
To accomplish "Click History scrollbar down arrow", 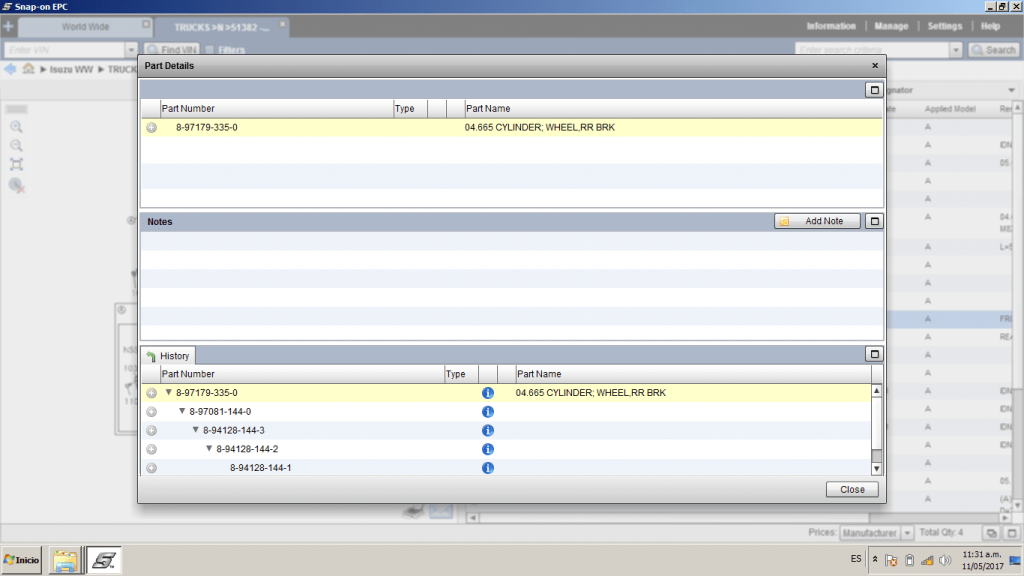I will click(x=876, y=469).
